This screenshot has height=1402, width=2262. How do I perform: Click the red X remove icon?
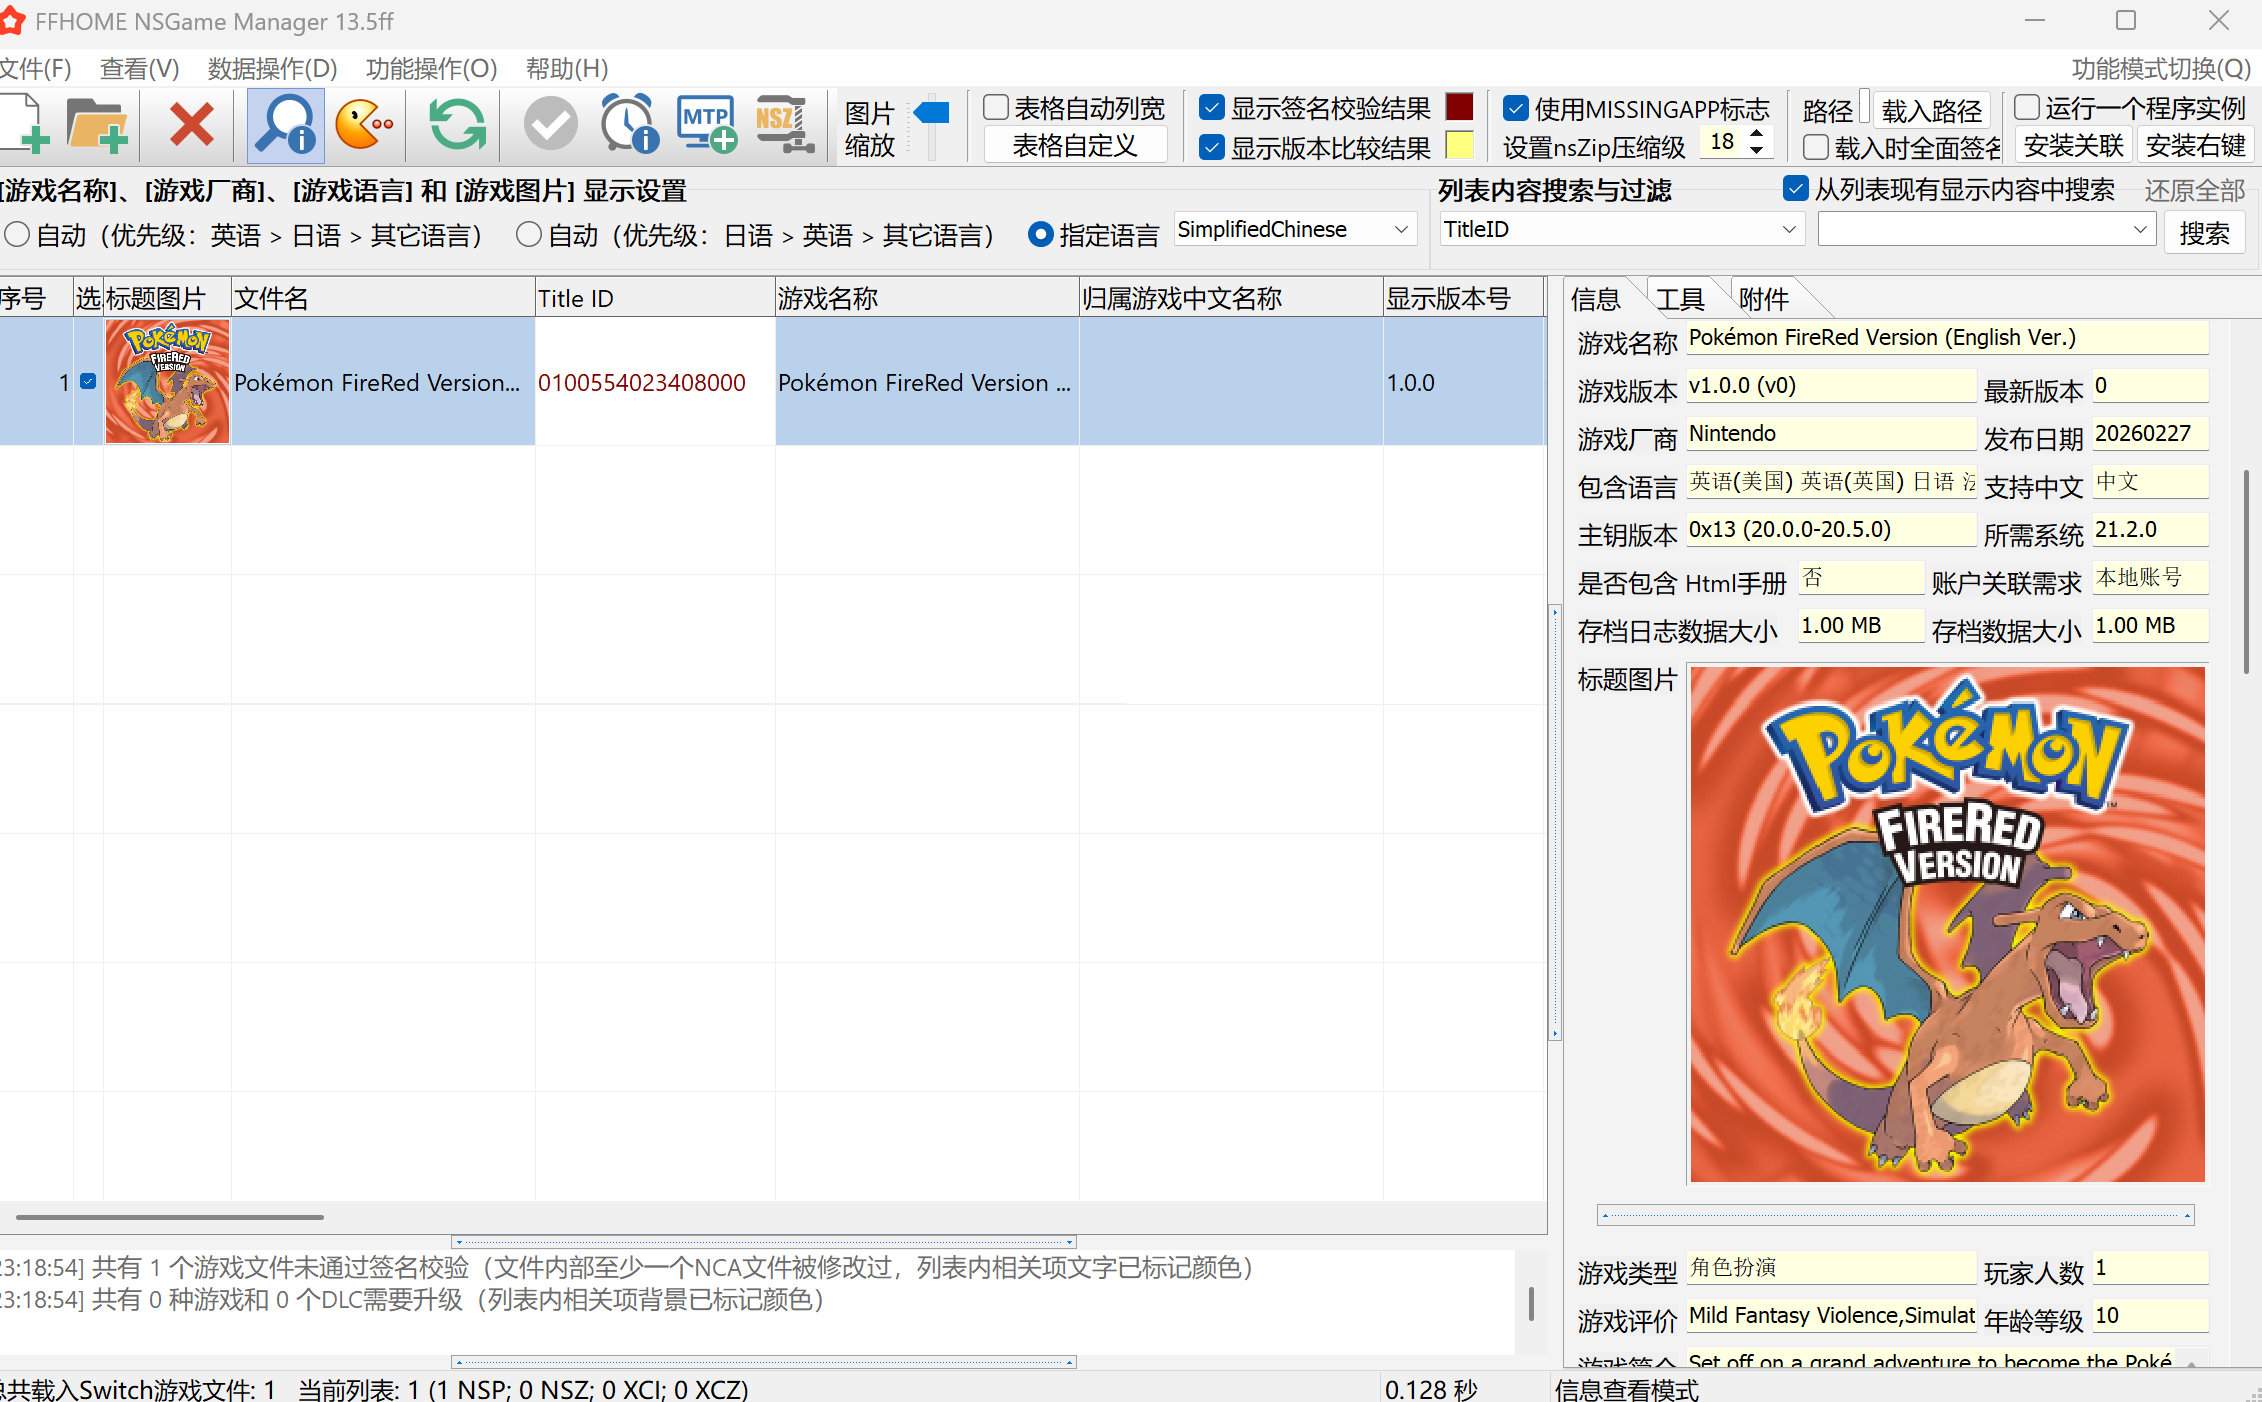click(x=191, y=125)
